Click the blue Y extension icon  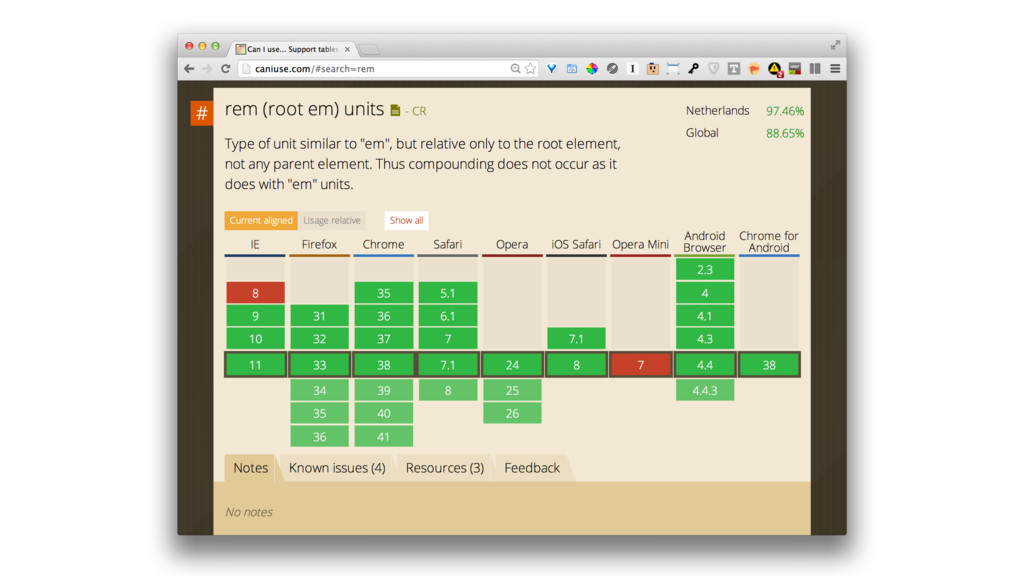coord(552,69)
